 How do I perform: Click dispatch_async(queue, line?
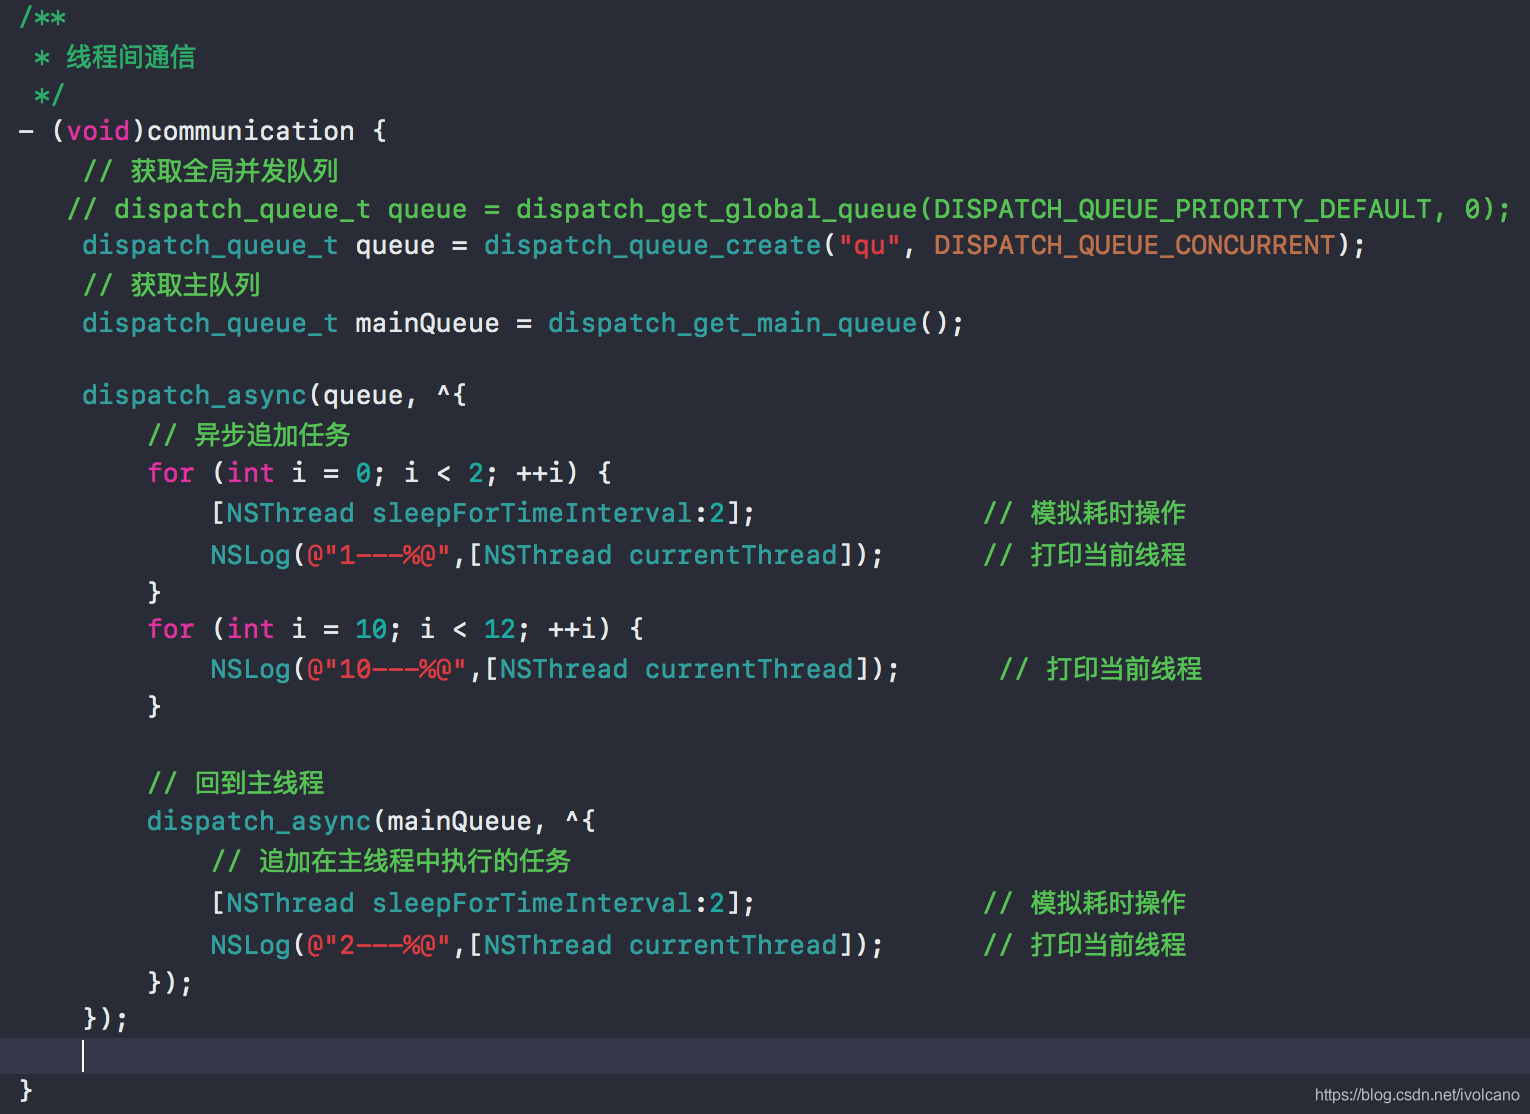pos(274,395)
